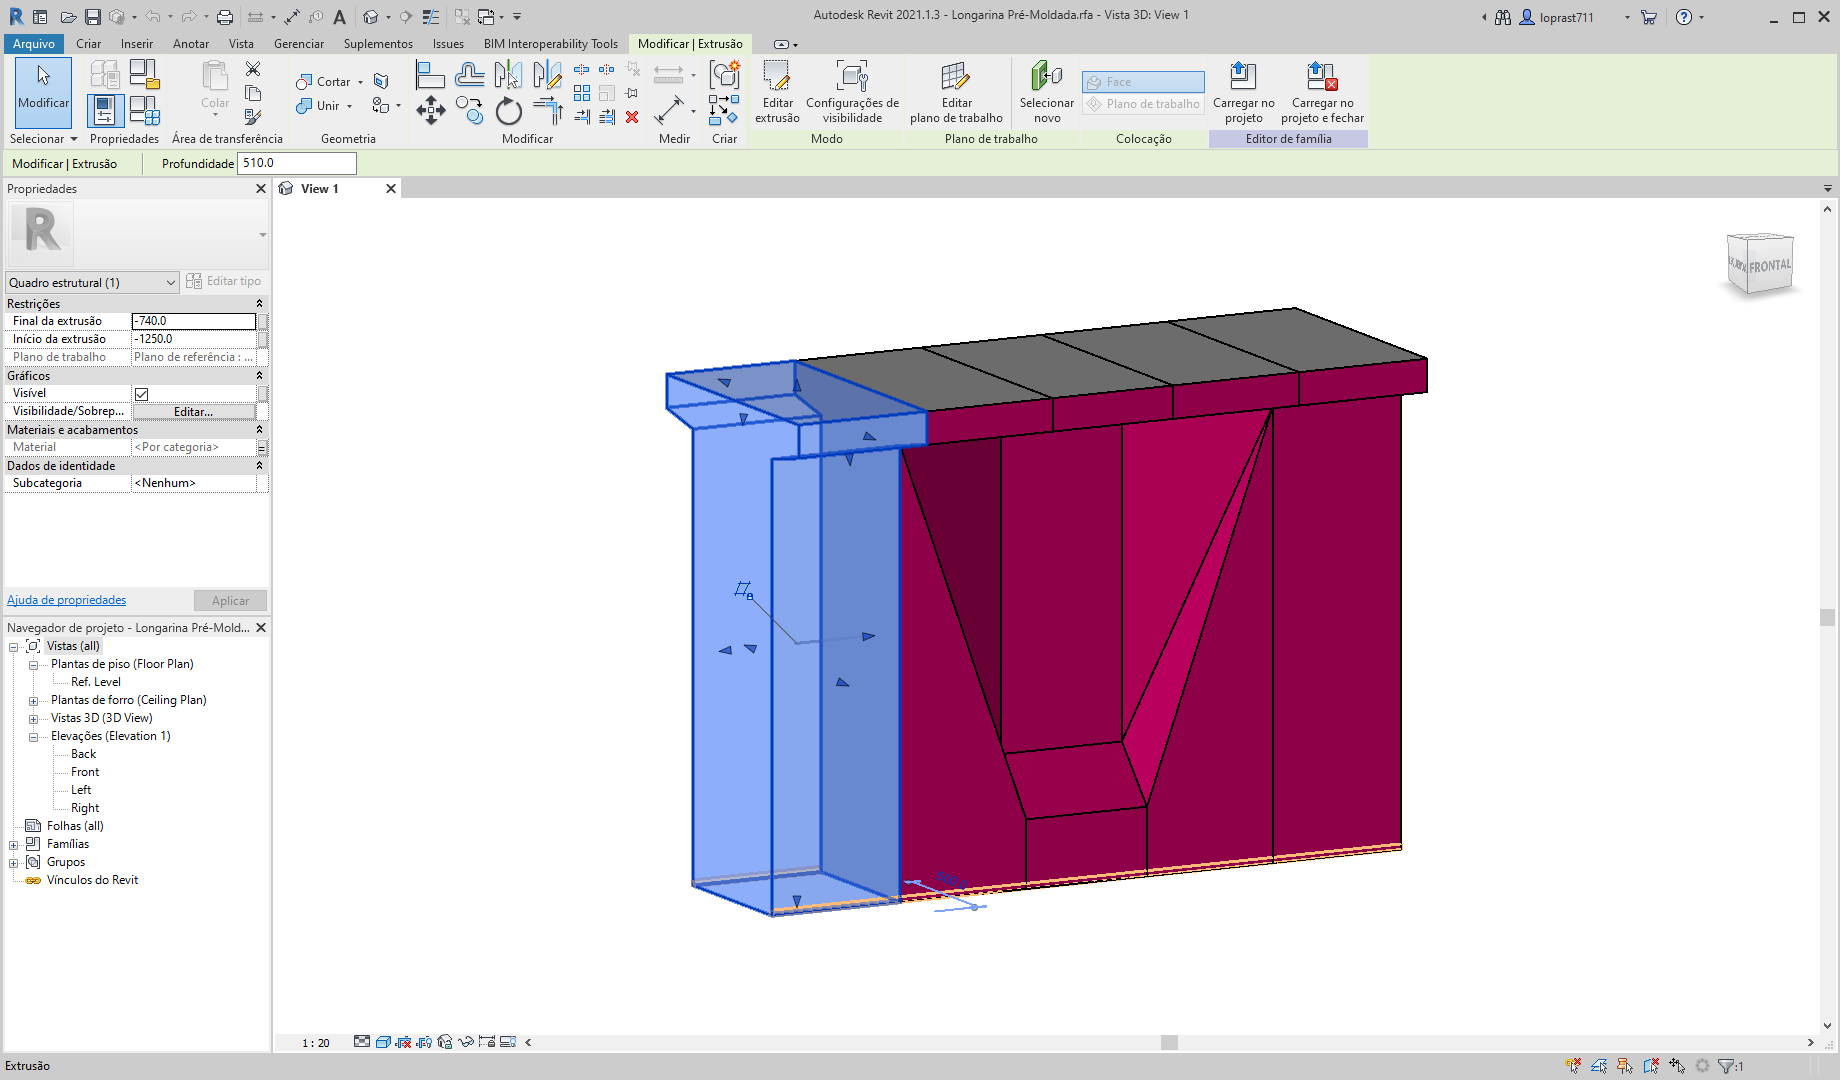The image size is (1840, 1080).
Task: Click Carregar no projeto
Action: (x=1242, y=90)
